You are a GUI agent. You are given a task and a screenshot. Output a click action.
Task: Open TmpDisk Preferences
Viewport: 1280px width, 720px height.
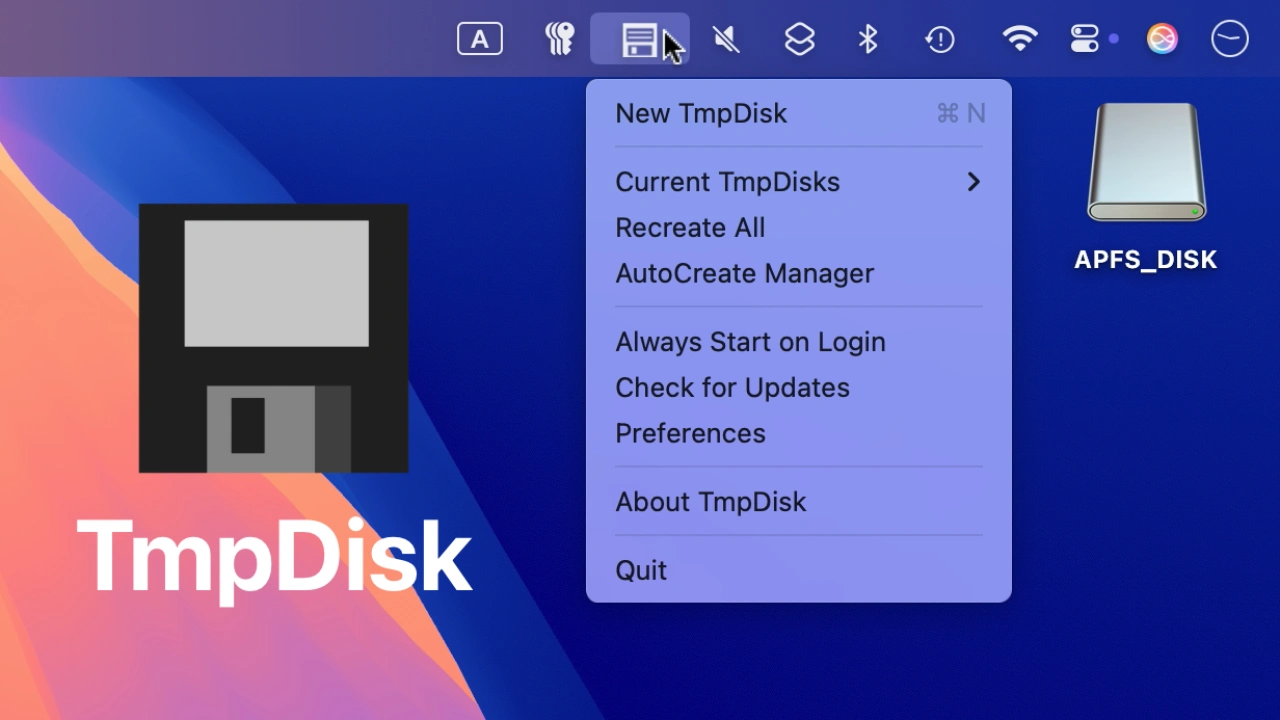coord(690,434)
